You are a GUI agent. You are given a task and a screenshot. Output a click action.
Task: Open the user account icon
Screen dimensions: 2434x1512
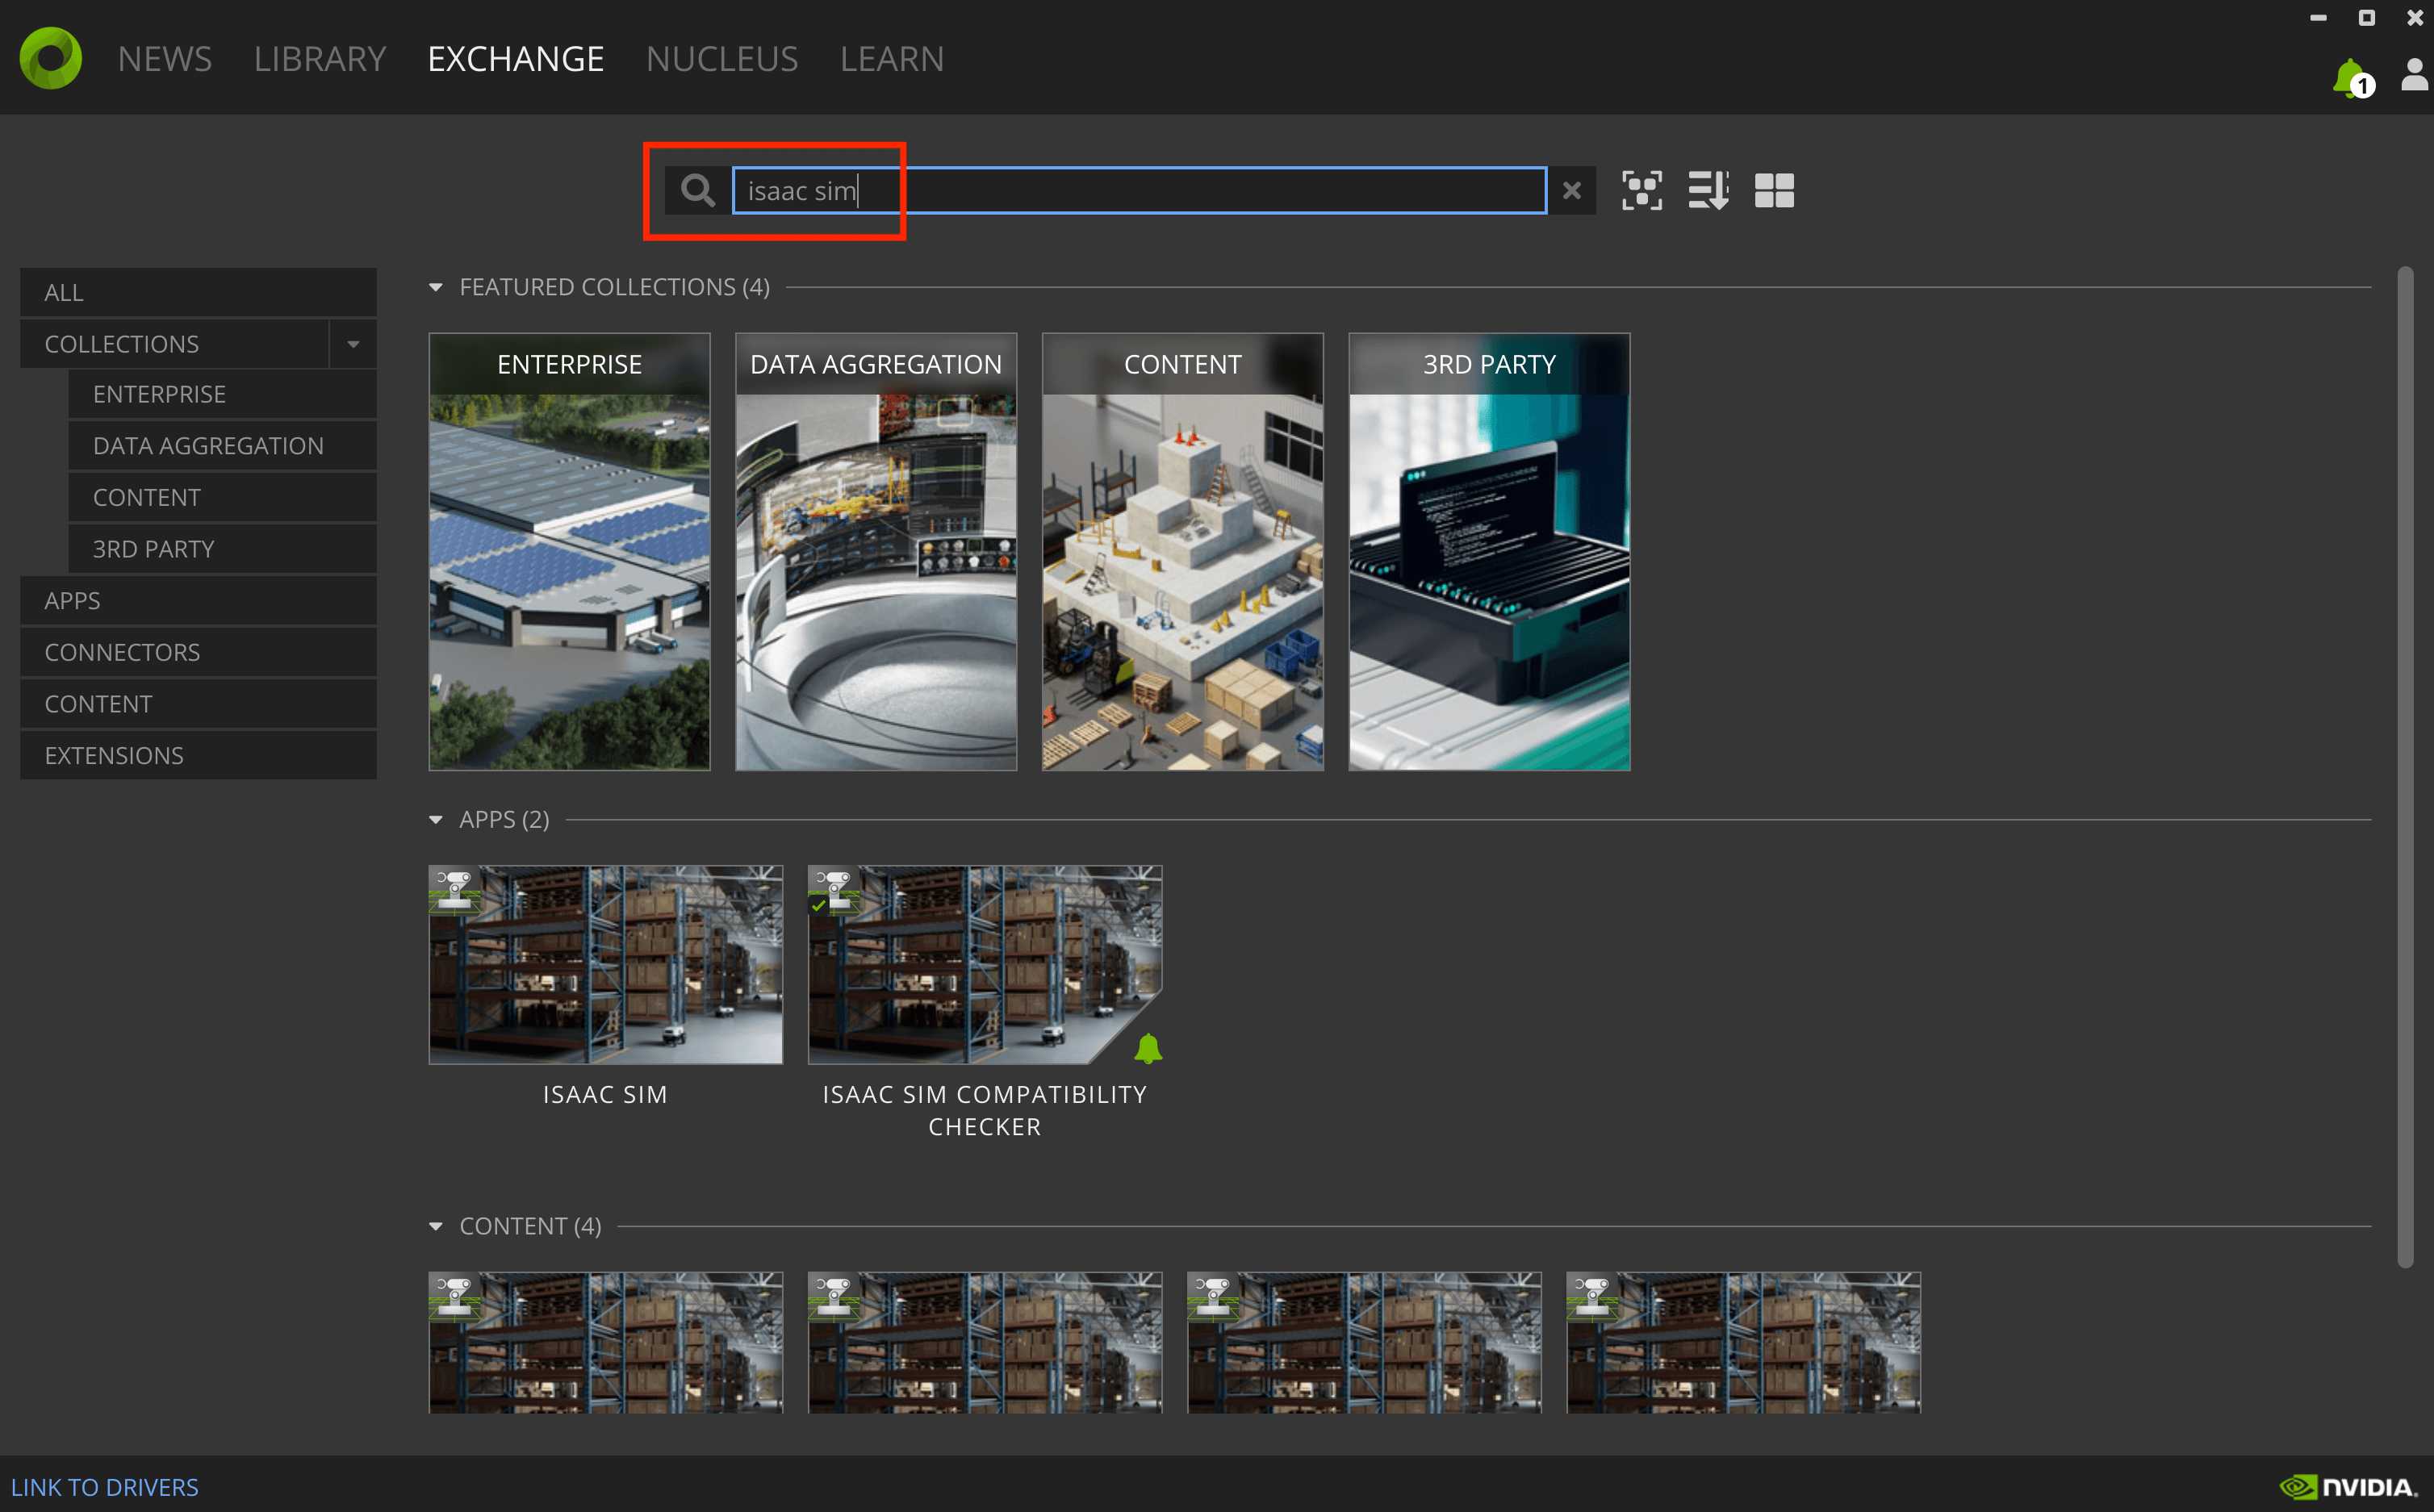click(2414, 75)
